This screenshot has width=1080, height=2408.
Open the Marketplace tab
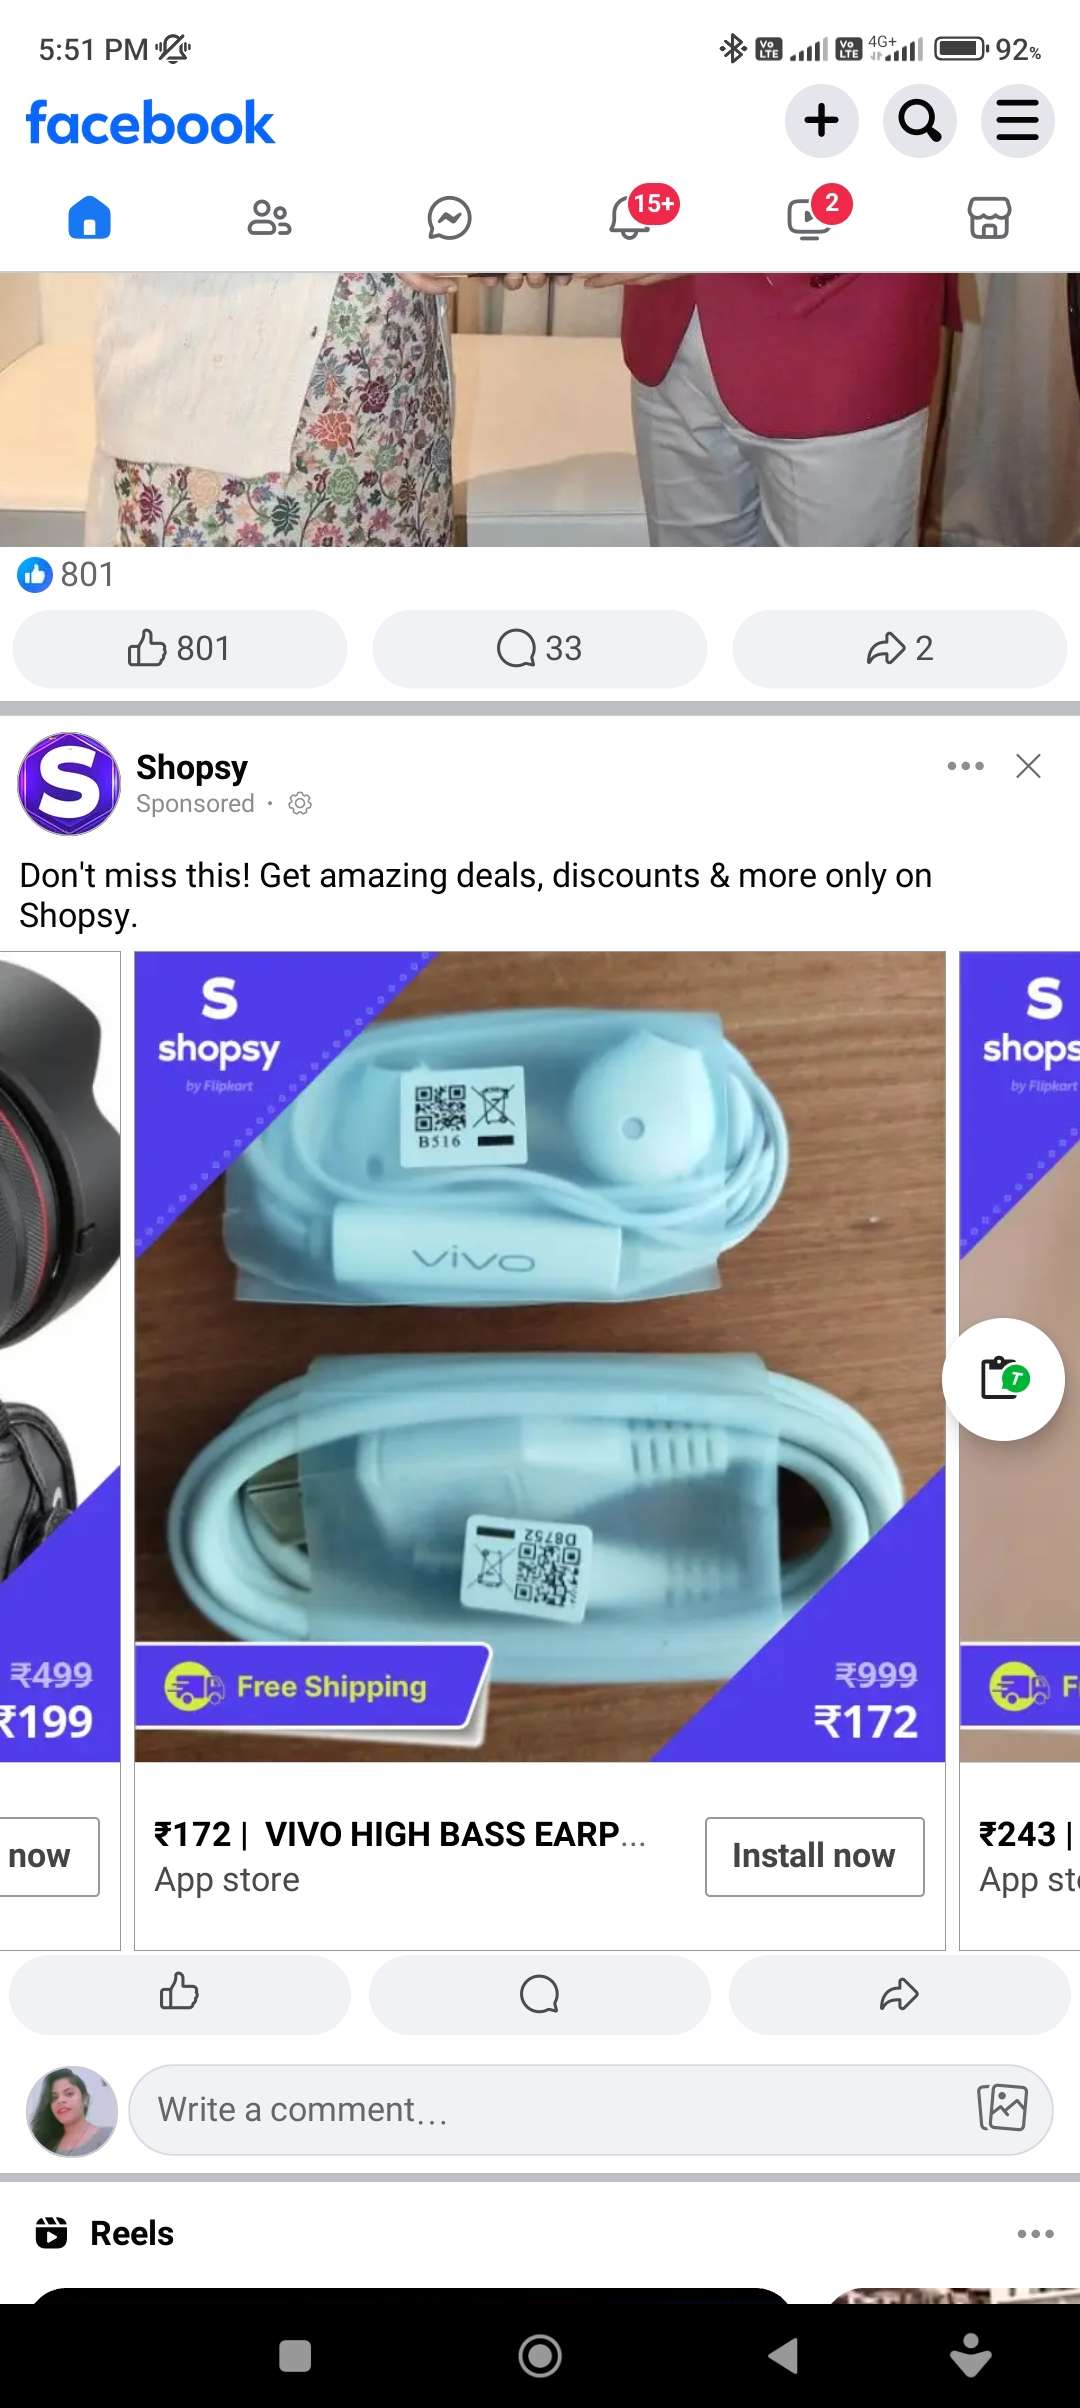pyautogui.click(x=989, y=218)
